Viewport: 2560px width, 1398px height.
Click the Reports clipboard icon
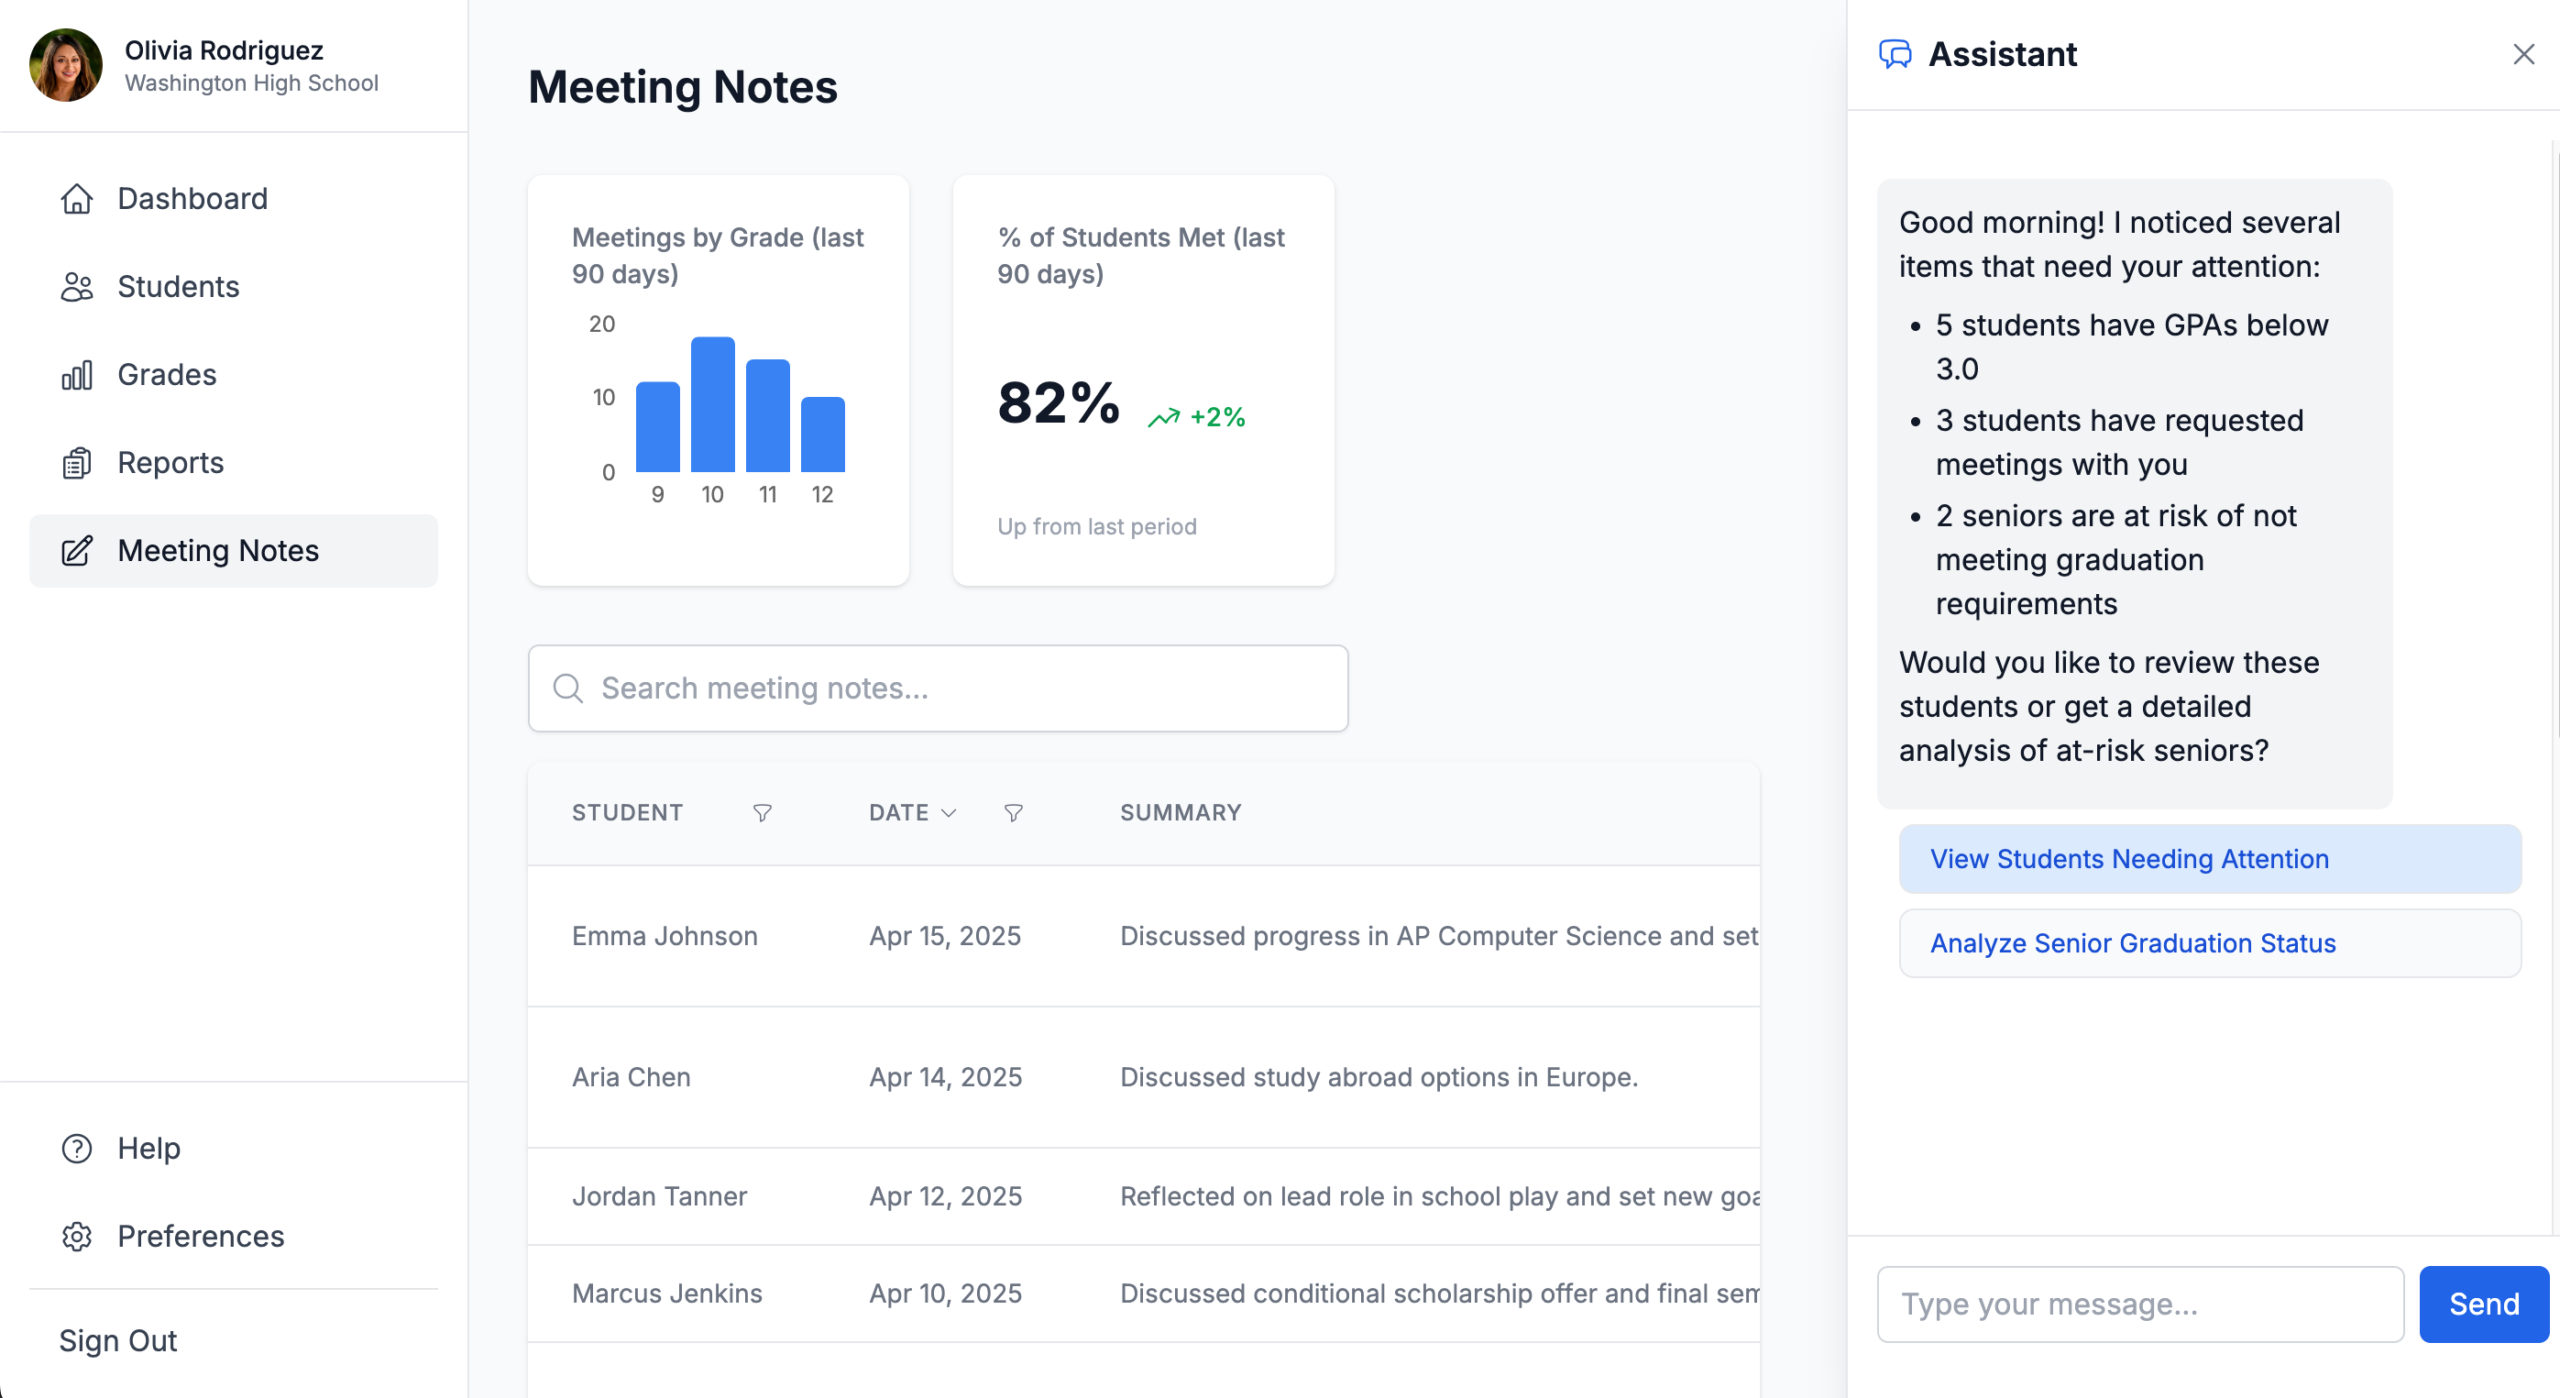tap(77, 463)
